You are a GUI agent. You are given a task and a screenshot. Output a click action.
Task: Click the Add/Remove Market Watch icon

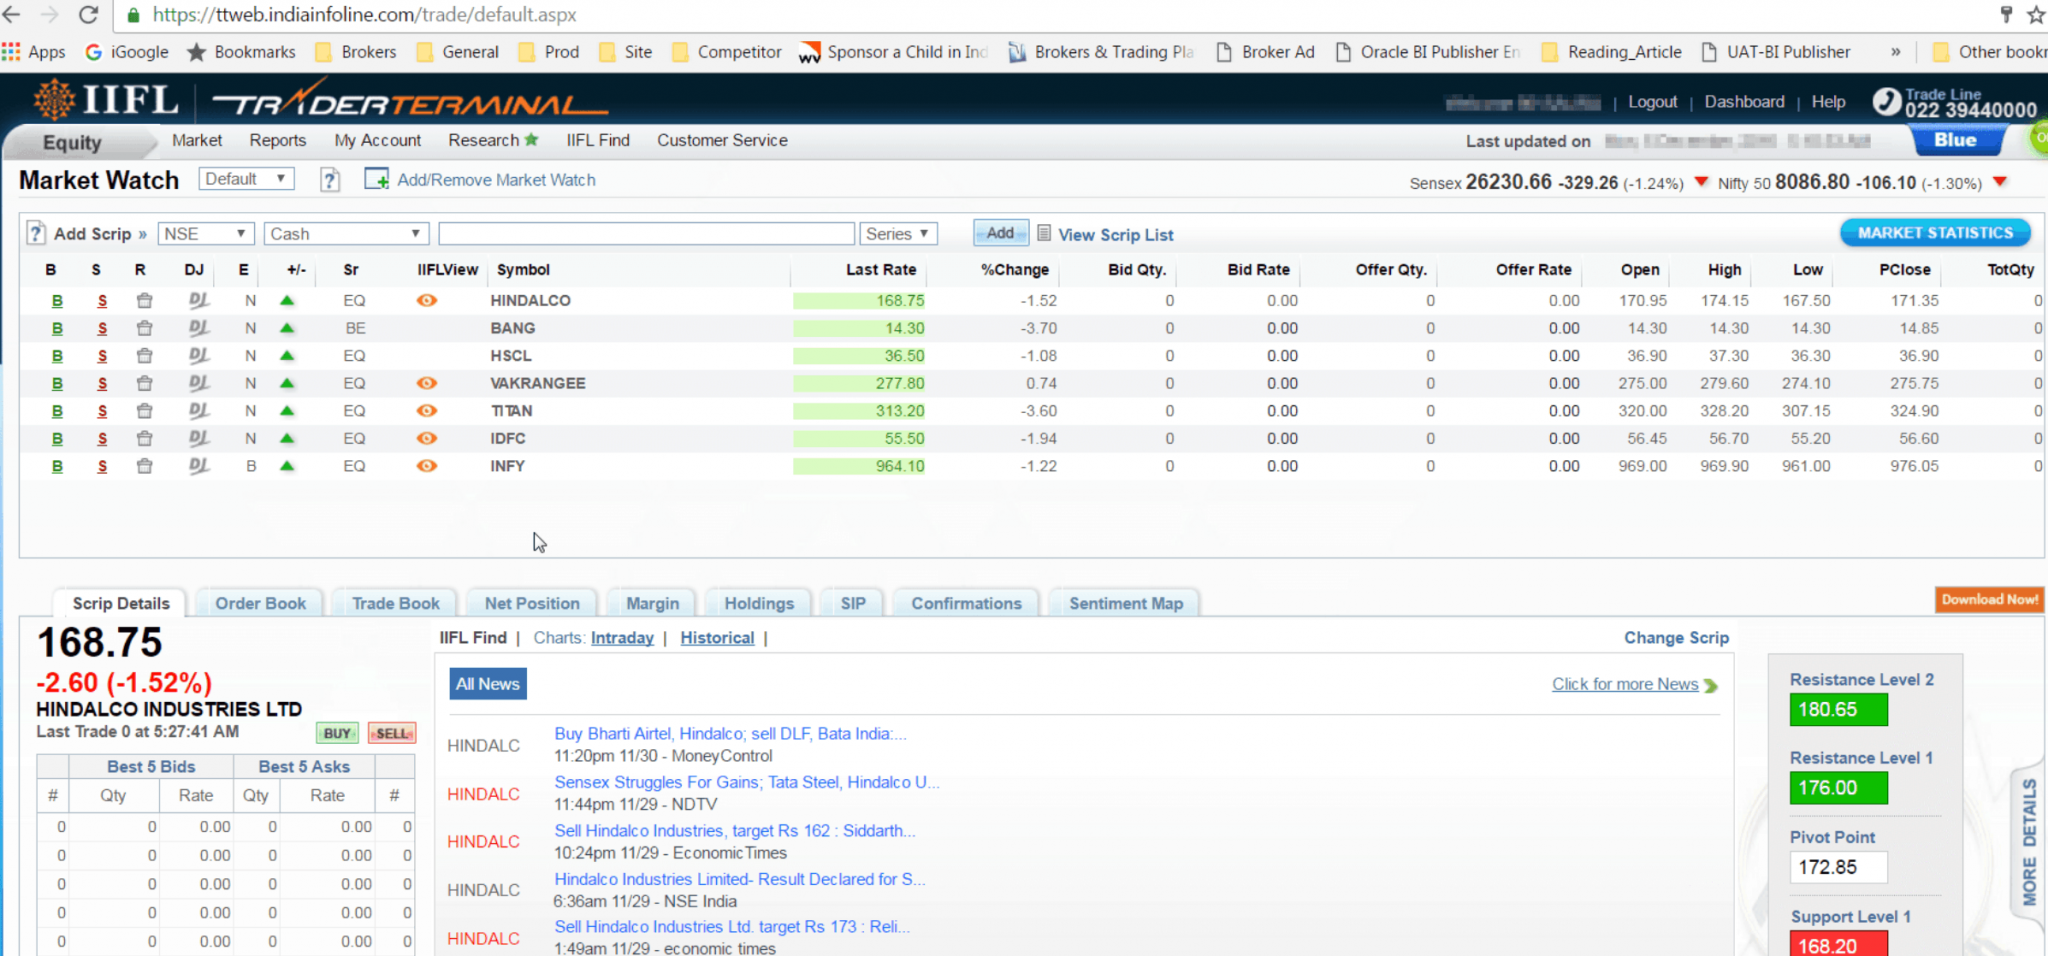tap(376, 179)
